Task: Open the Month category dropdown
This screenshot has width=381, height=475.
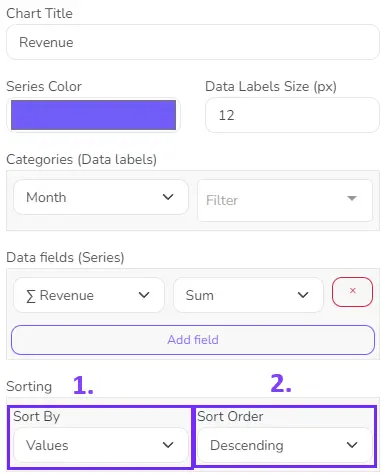Action: 101,197
